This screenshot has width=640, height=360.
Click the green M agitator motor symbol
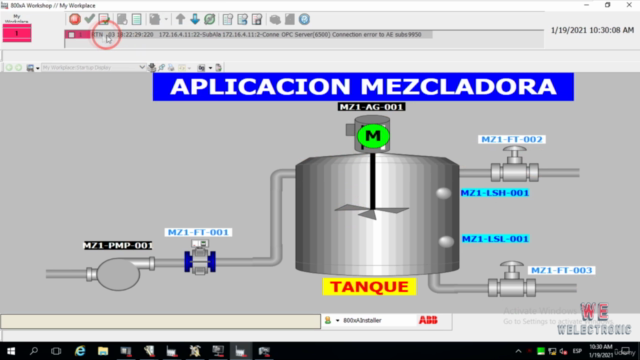(373, 136)
